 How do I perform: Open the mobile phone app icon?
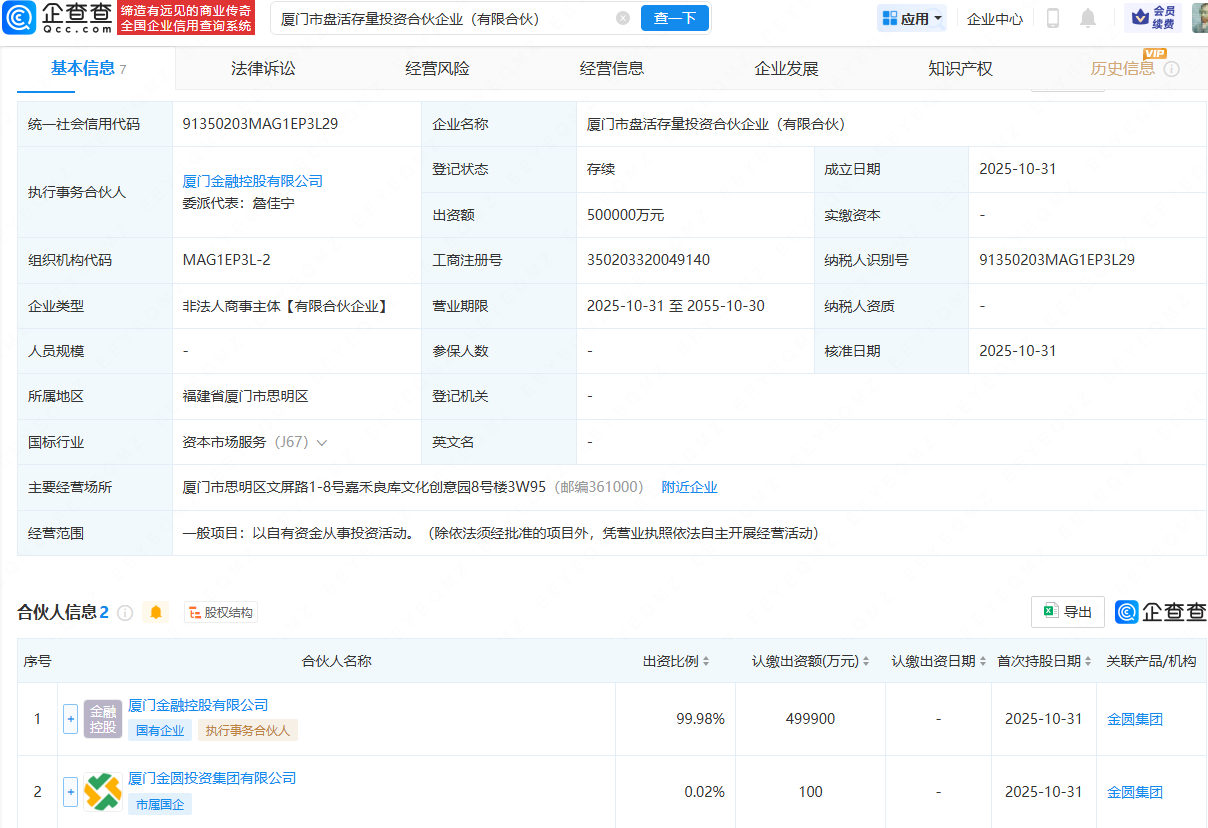point(1052,18)
